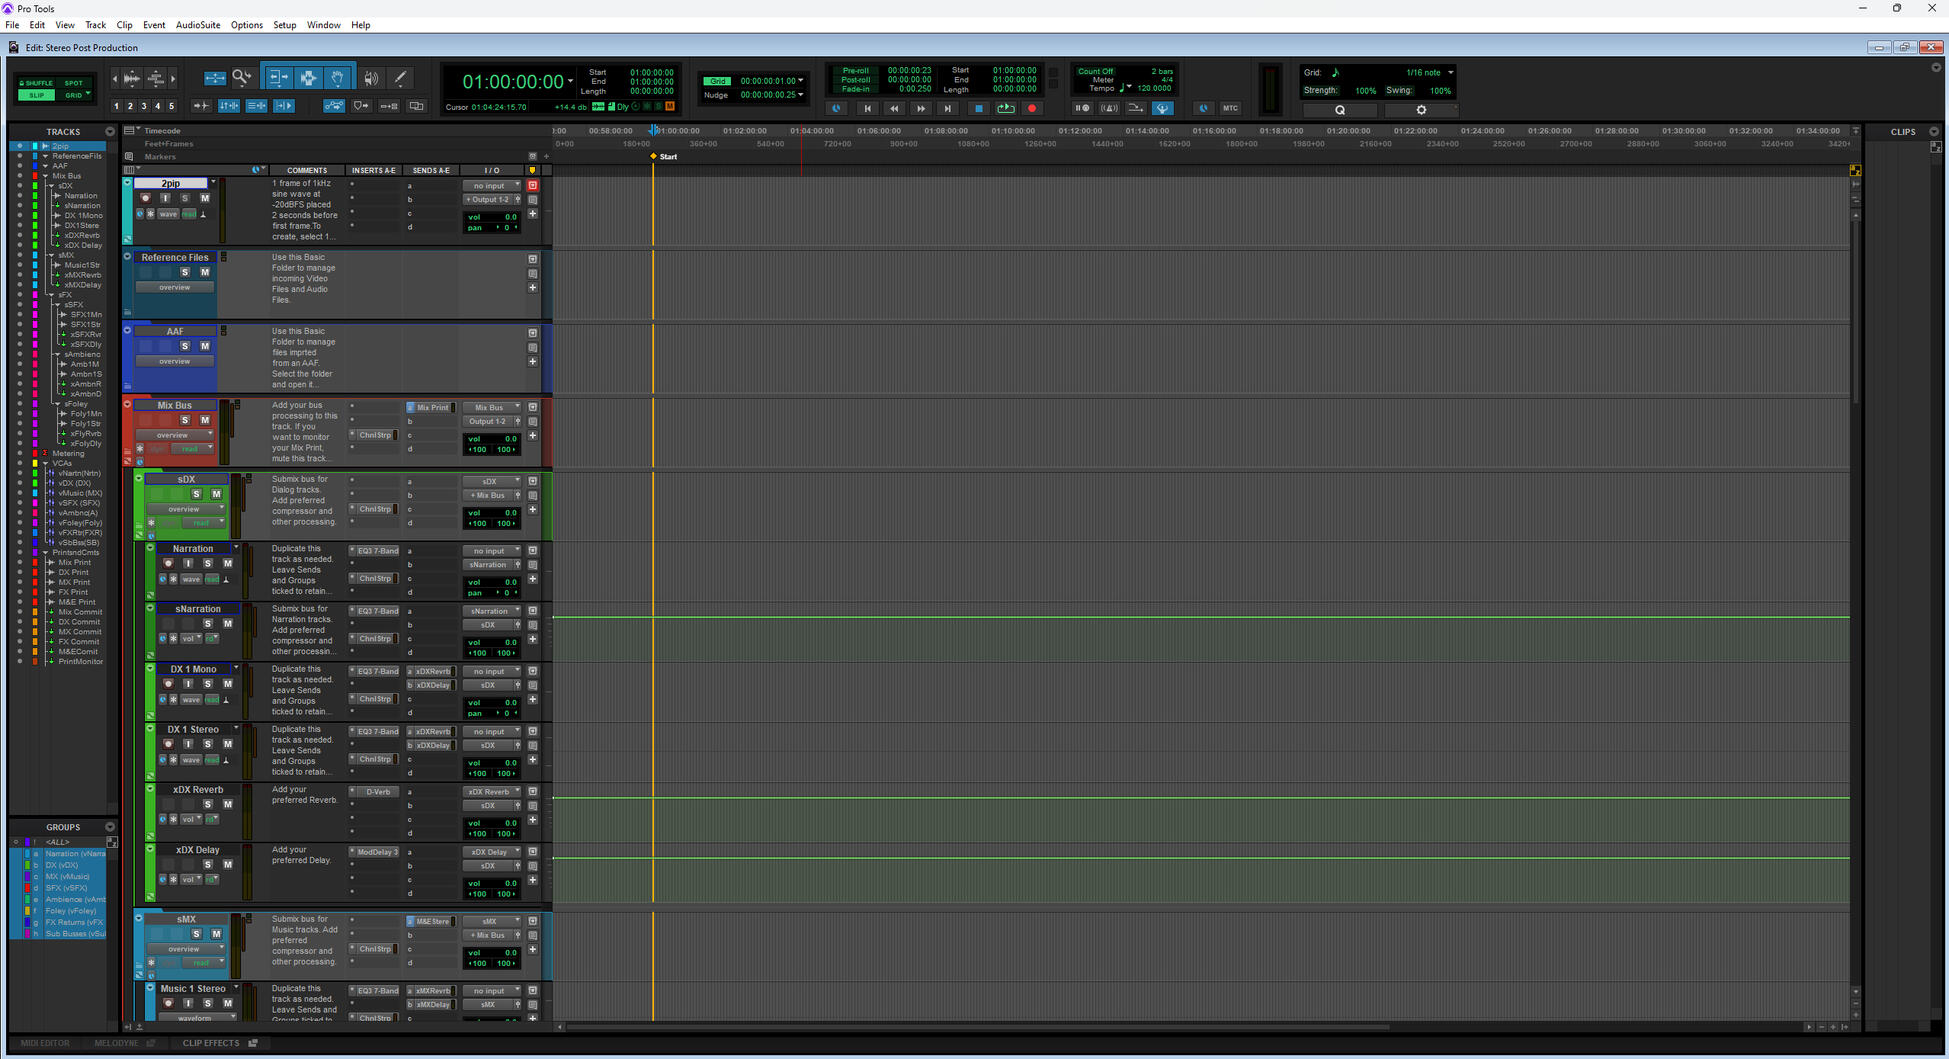Open Mix Bus track view 'overview' dropdown

click(175, 435)
